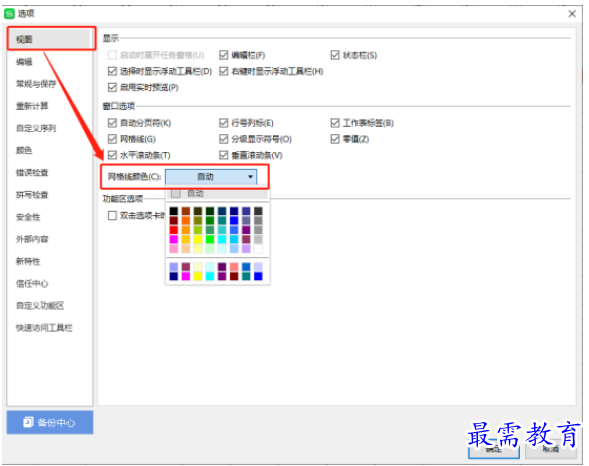Click the 确定 button
This screenshot has width=589, height=466.
(494, 449)
